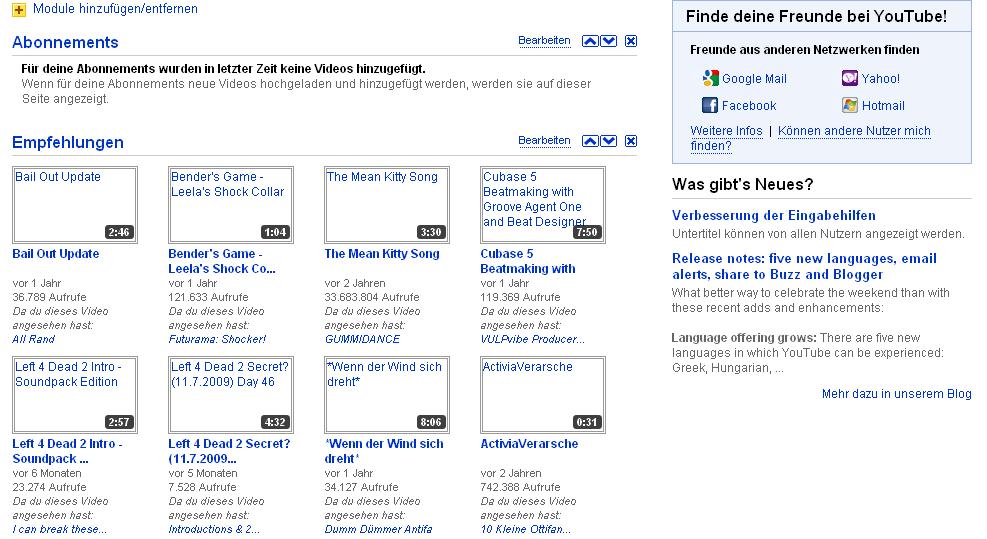Click the Was gibt's Neues? heading
Screen dimensions: 987x539
tap(743, 184)
